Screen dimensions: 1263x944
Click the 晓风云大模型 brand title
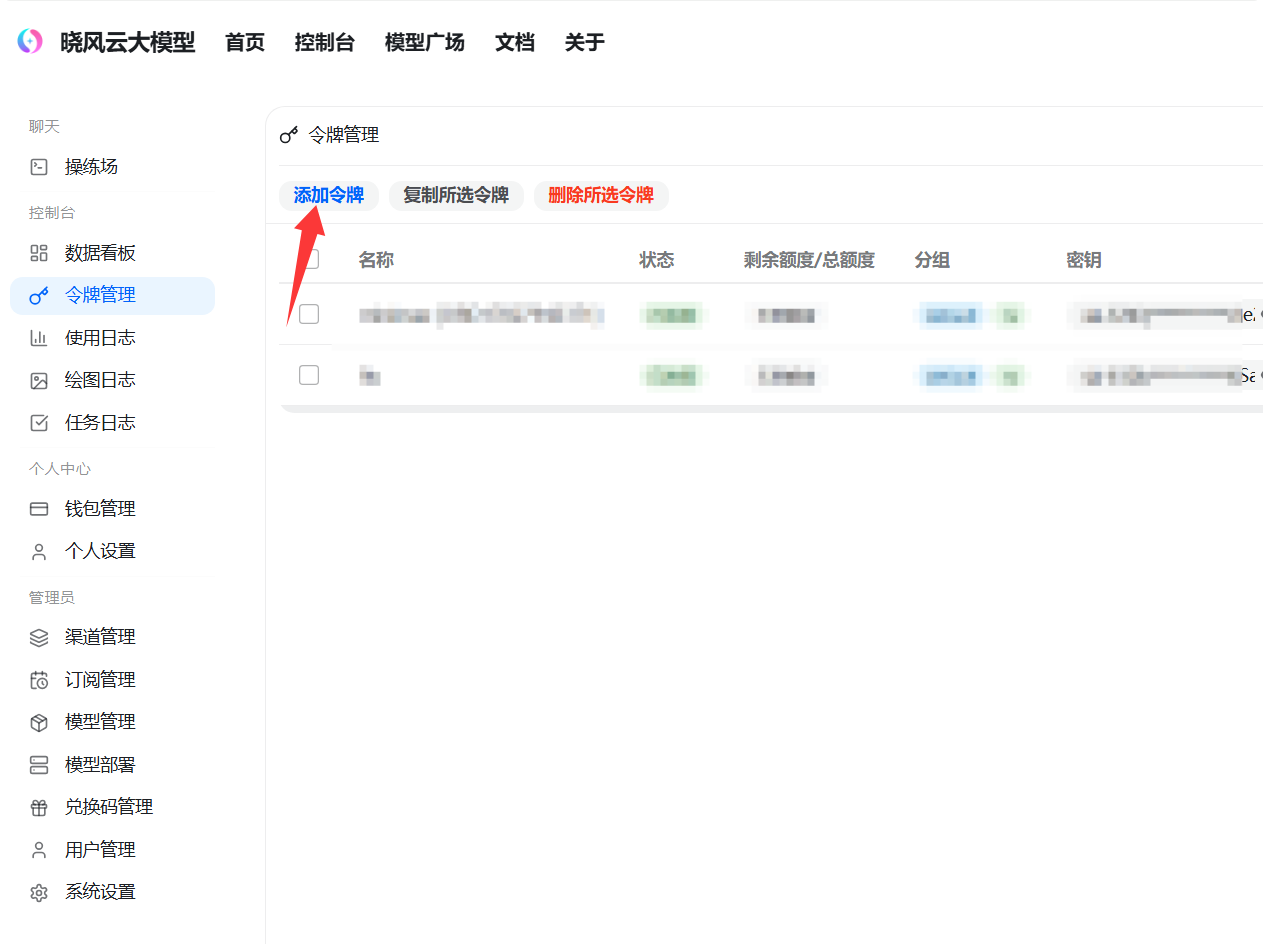(128, 42)
